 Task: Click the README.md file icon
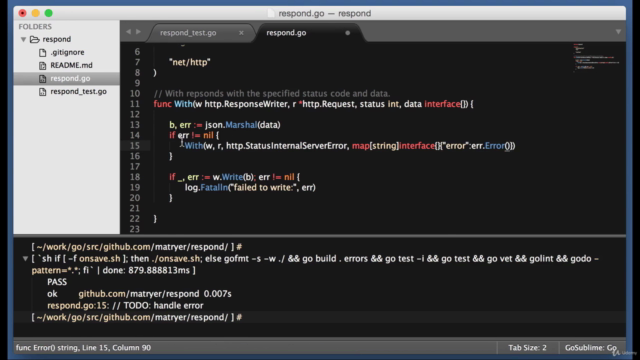tap(42, 65)
